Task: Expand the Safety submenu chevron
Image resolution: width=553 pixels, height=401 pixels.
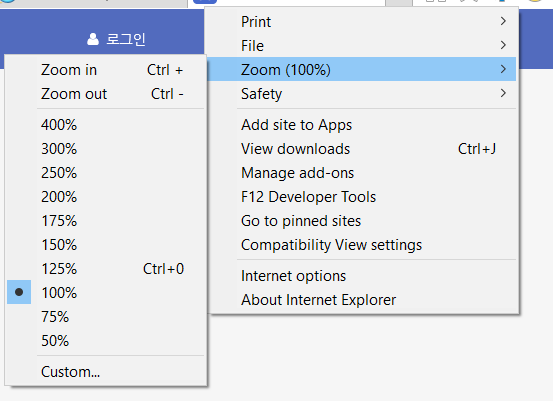Action: (x=503, y=93)
